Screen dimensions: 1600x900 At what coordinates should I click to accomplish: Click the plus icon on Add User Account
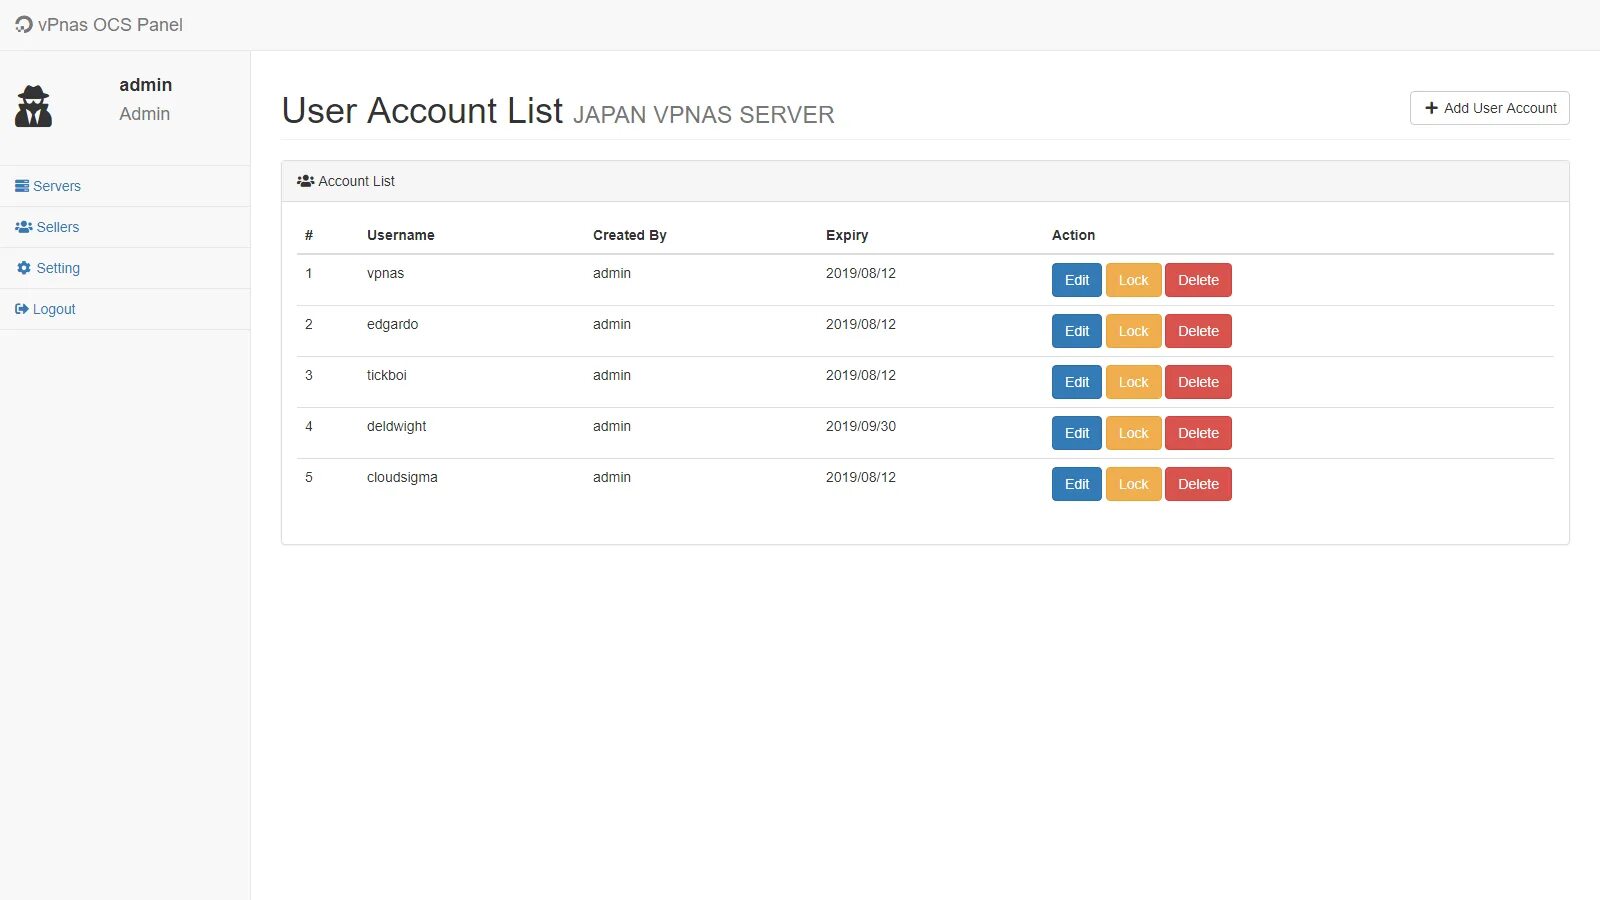(x=1431, y=108)
